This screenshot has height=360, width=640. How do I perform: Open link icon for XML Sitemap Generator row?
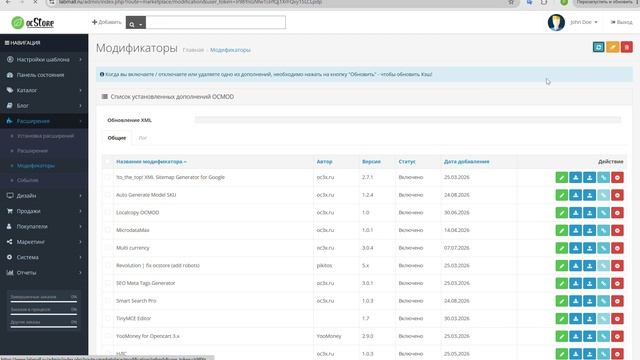[x=603, y=177]
